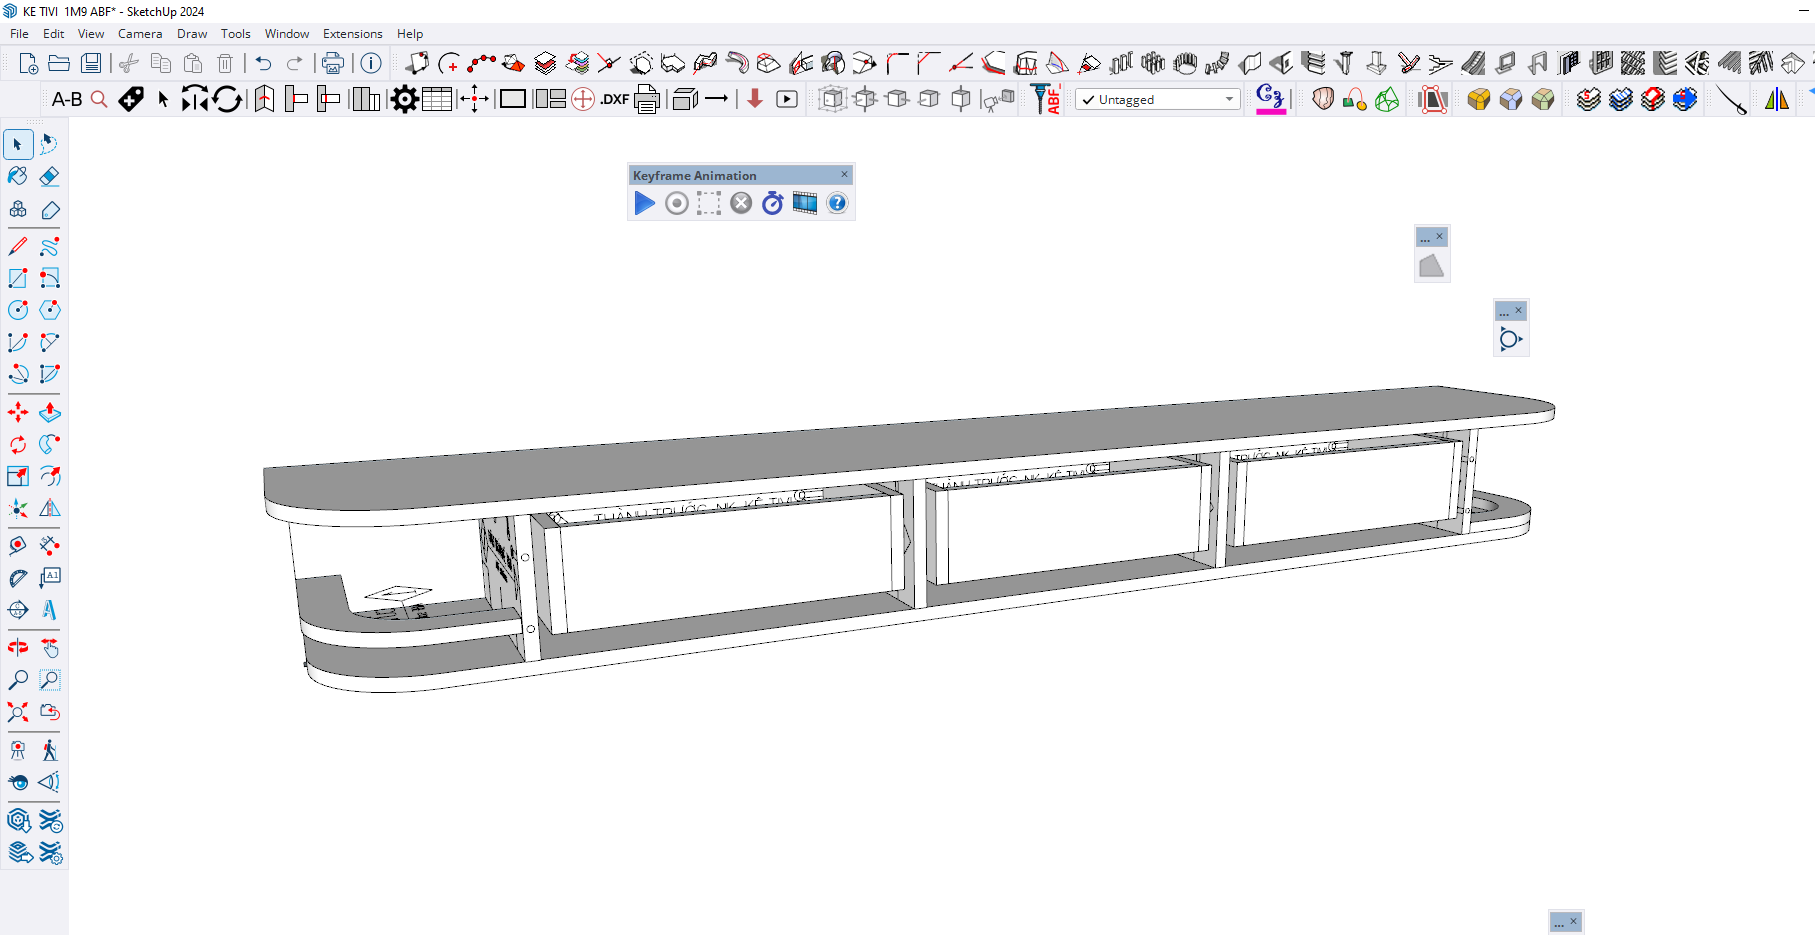
Task: Expand the Untagged tag dropdown
Action: point(1229,99)
